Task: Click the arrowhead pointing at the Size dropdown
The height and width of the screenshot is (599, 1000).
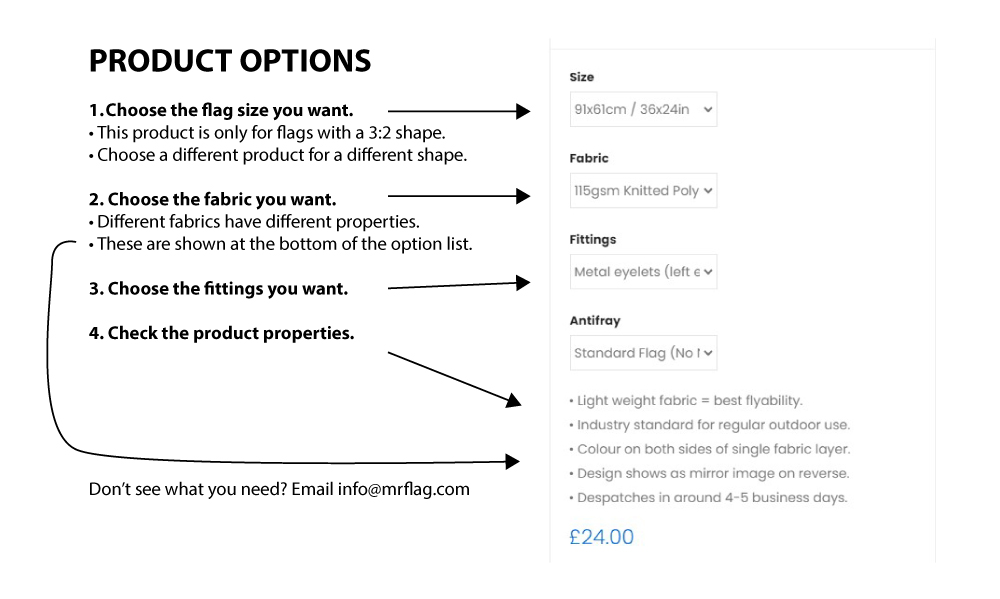Action: [523, 111]
